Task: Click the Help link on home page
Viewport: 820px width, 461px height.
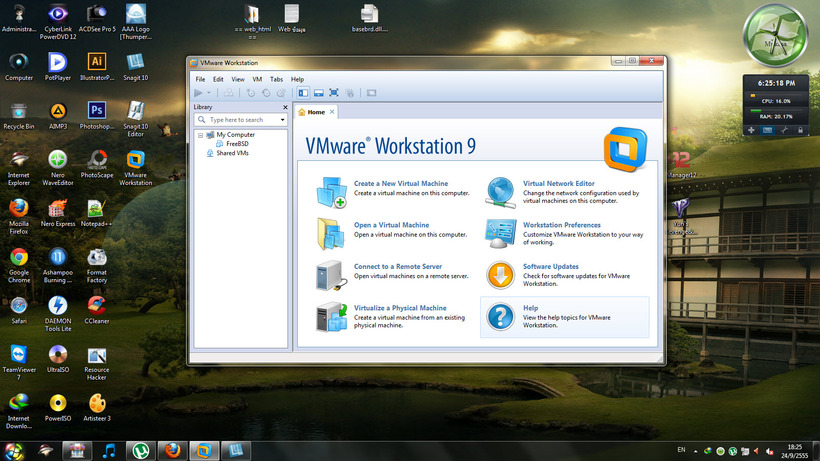Action: coord(531,308)
